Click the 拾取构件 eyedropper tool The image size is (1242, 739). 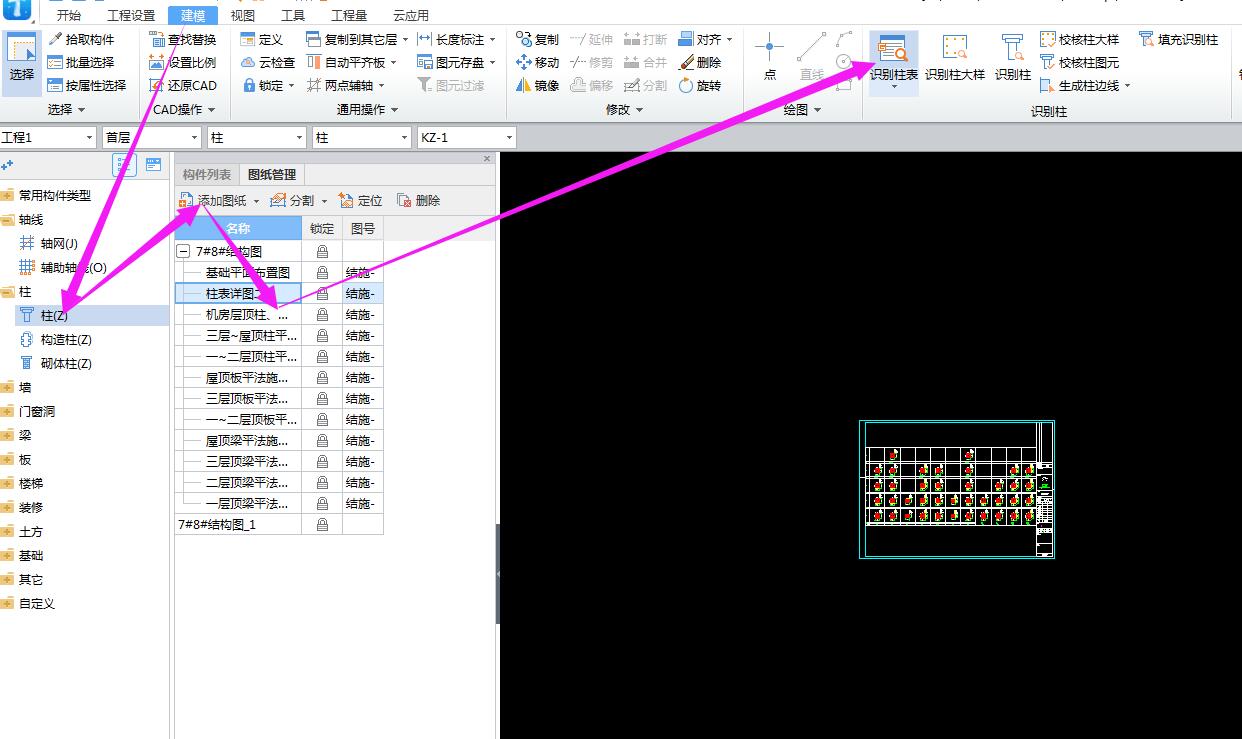point(82,39)
